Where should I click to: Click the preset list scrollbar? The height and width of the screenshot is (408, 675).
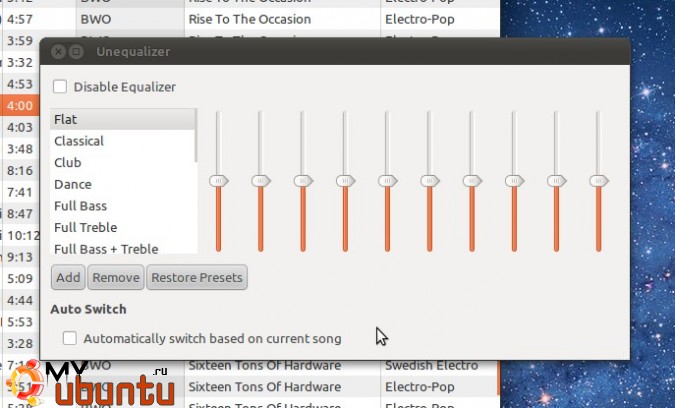coord(196,135)
